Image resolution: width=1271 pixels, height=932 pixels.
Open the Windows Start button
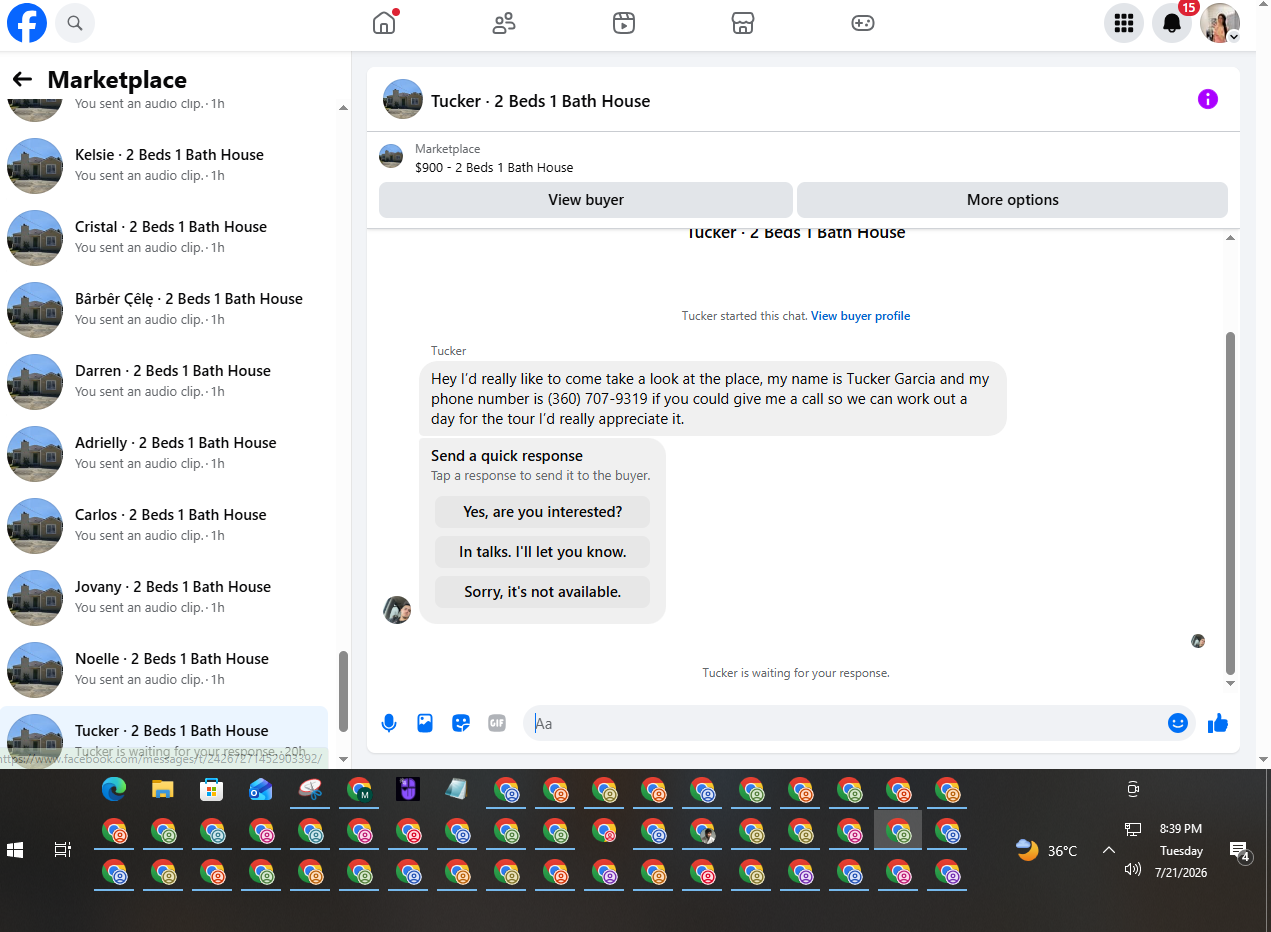15,850
